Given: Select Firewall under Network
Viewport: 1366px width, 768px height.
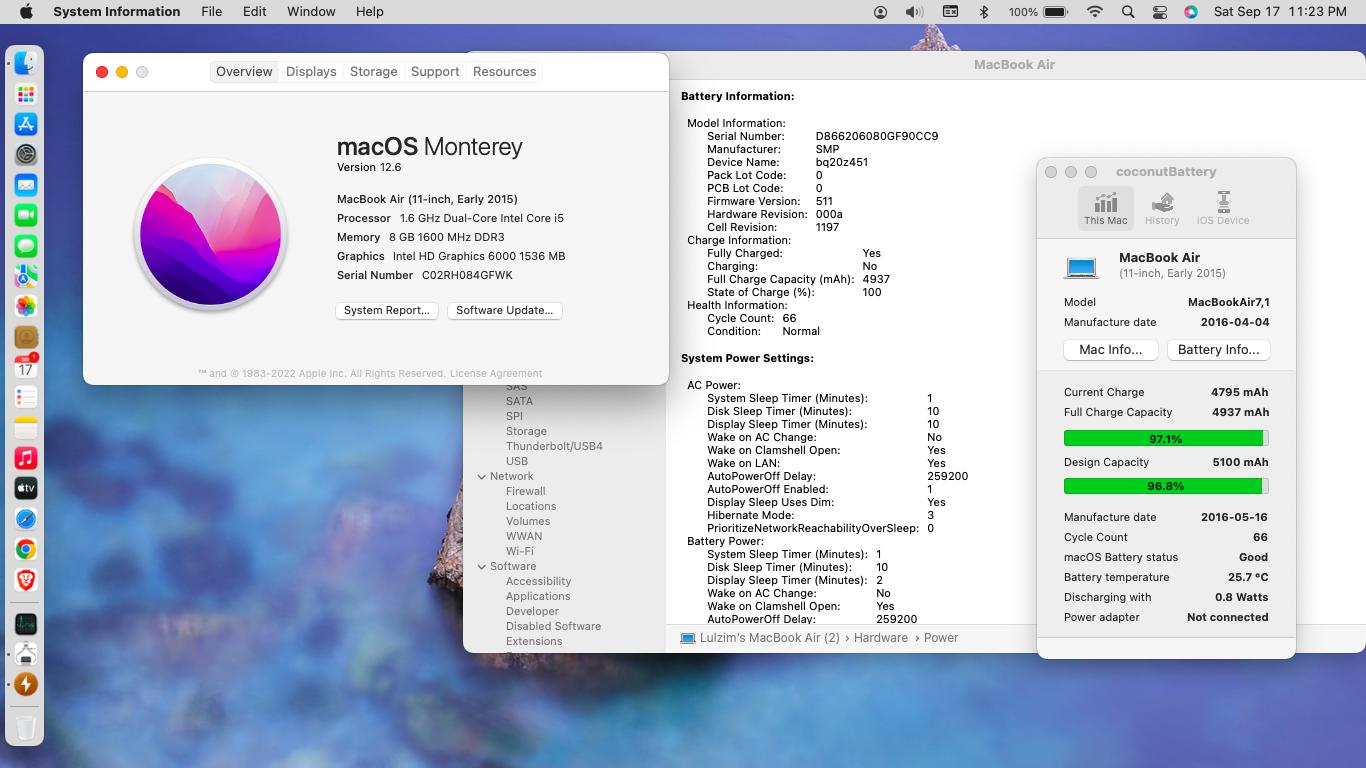Looking at the screenshot, I should click(x=526, y=492).
